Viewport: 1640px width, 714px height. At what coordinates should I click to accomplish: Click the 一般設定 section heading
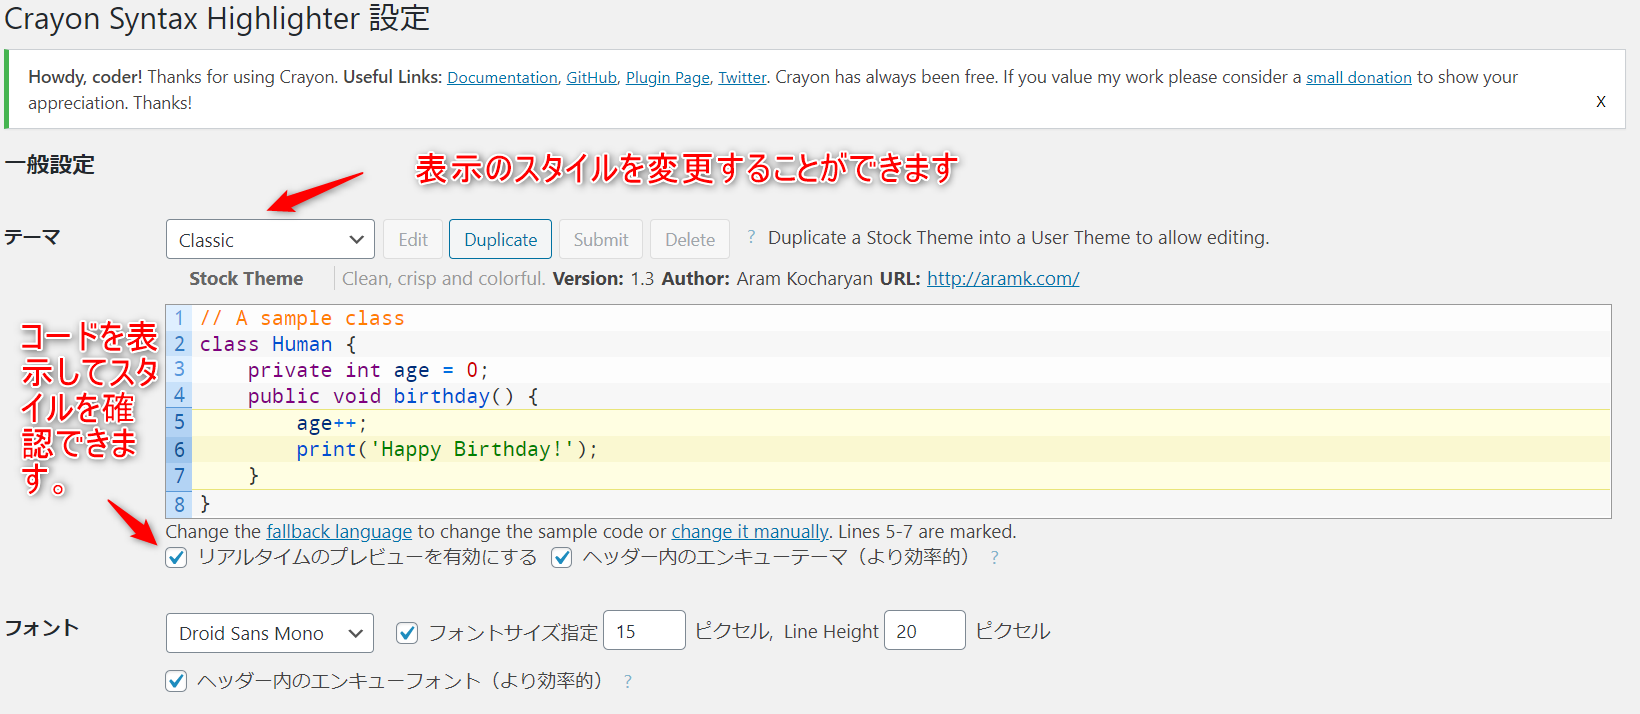50,165
